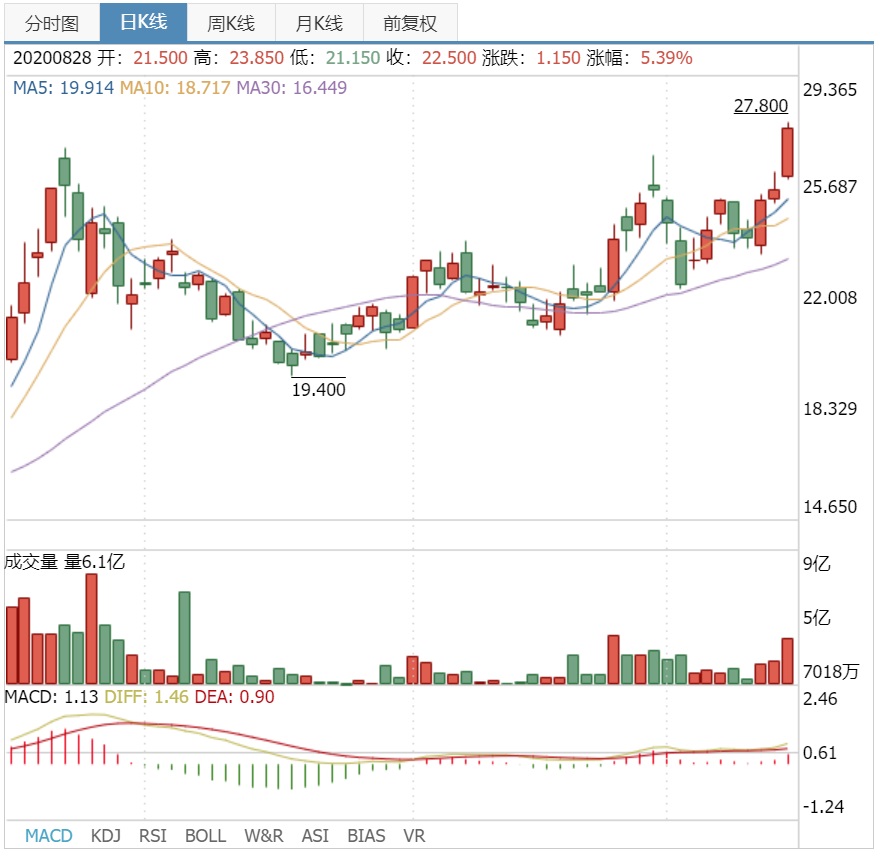Click the DIFF: 1.46 value
880x856 pixels.
146,697
